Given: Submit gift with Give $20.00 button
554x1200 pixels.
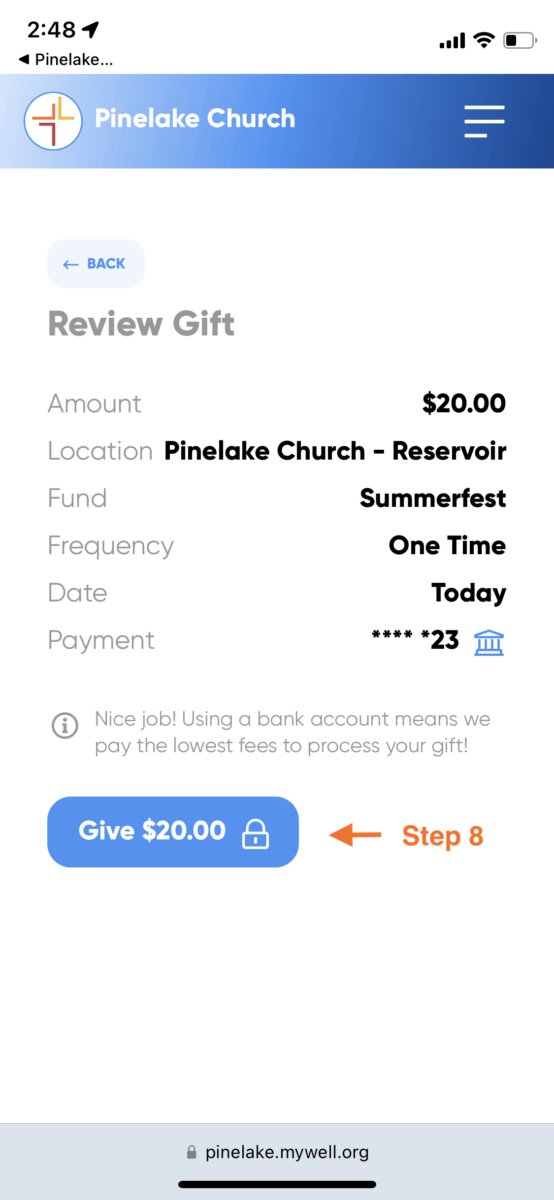Looking at the screenshot, I should (173, 832).
